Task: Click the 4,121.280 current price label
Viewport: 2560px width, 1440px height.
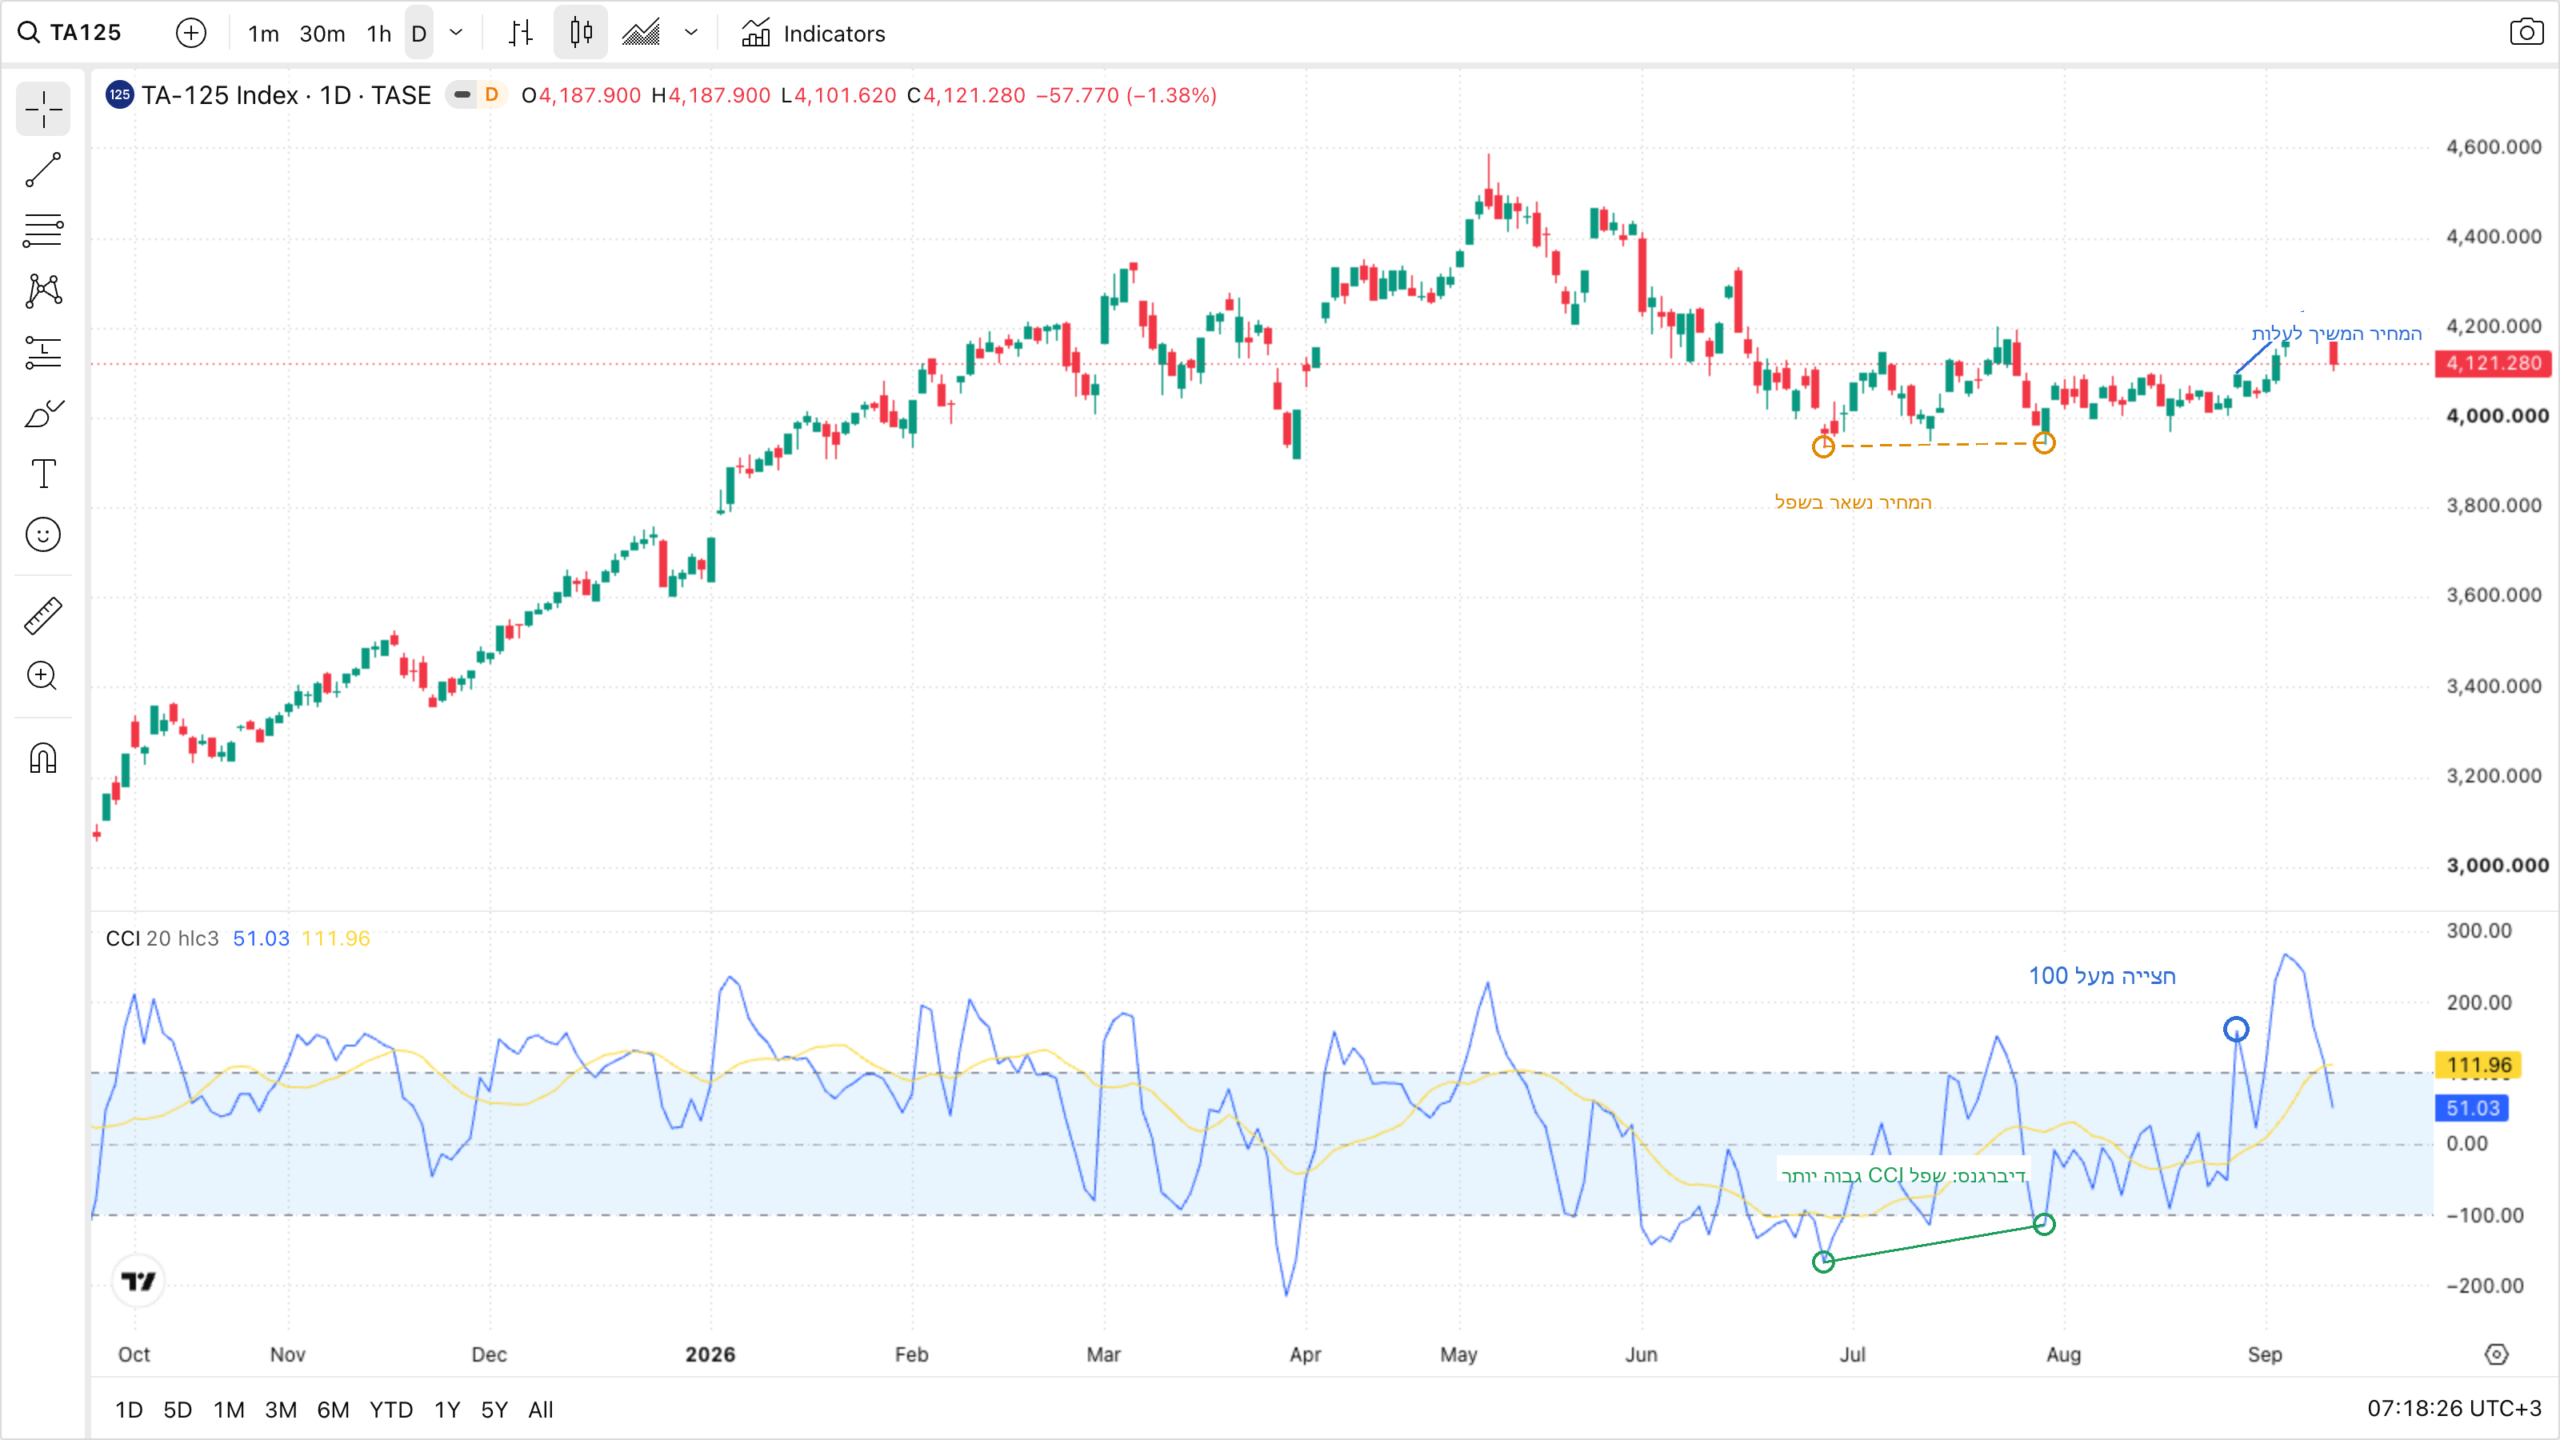Action: tap(2493, 363)
